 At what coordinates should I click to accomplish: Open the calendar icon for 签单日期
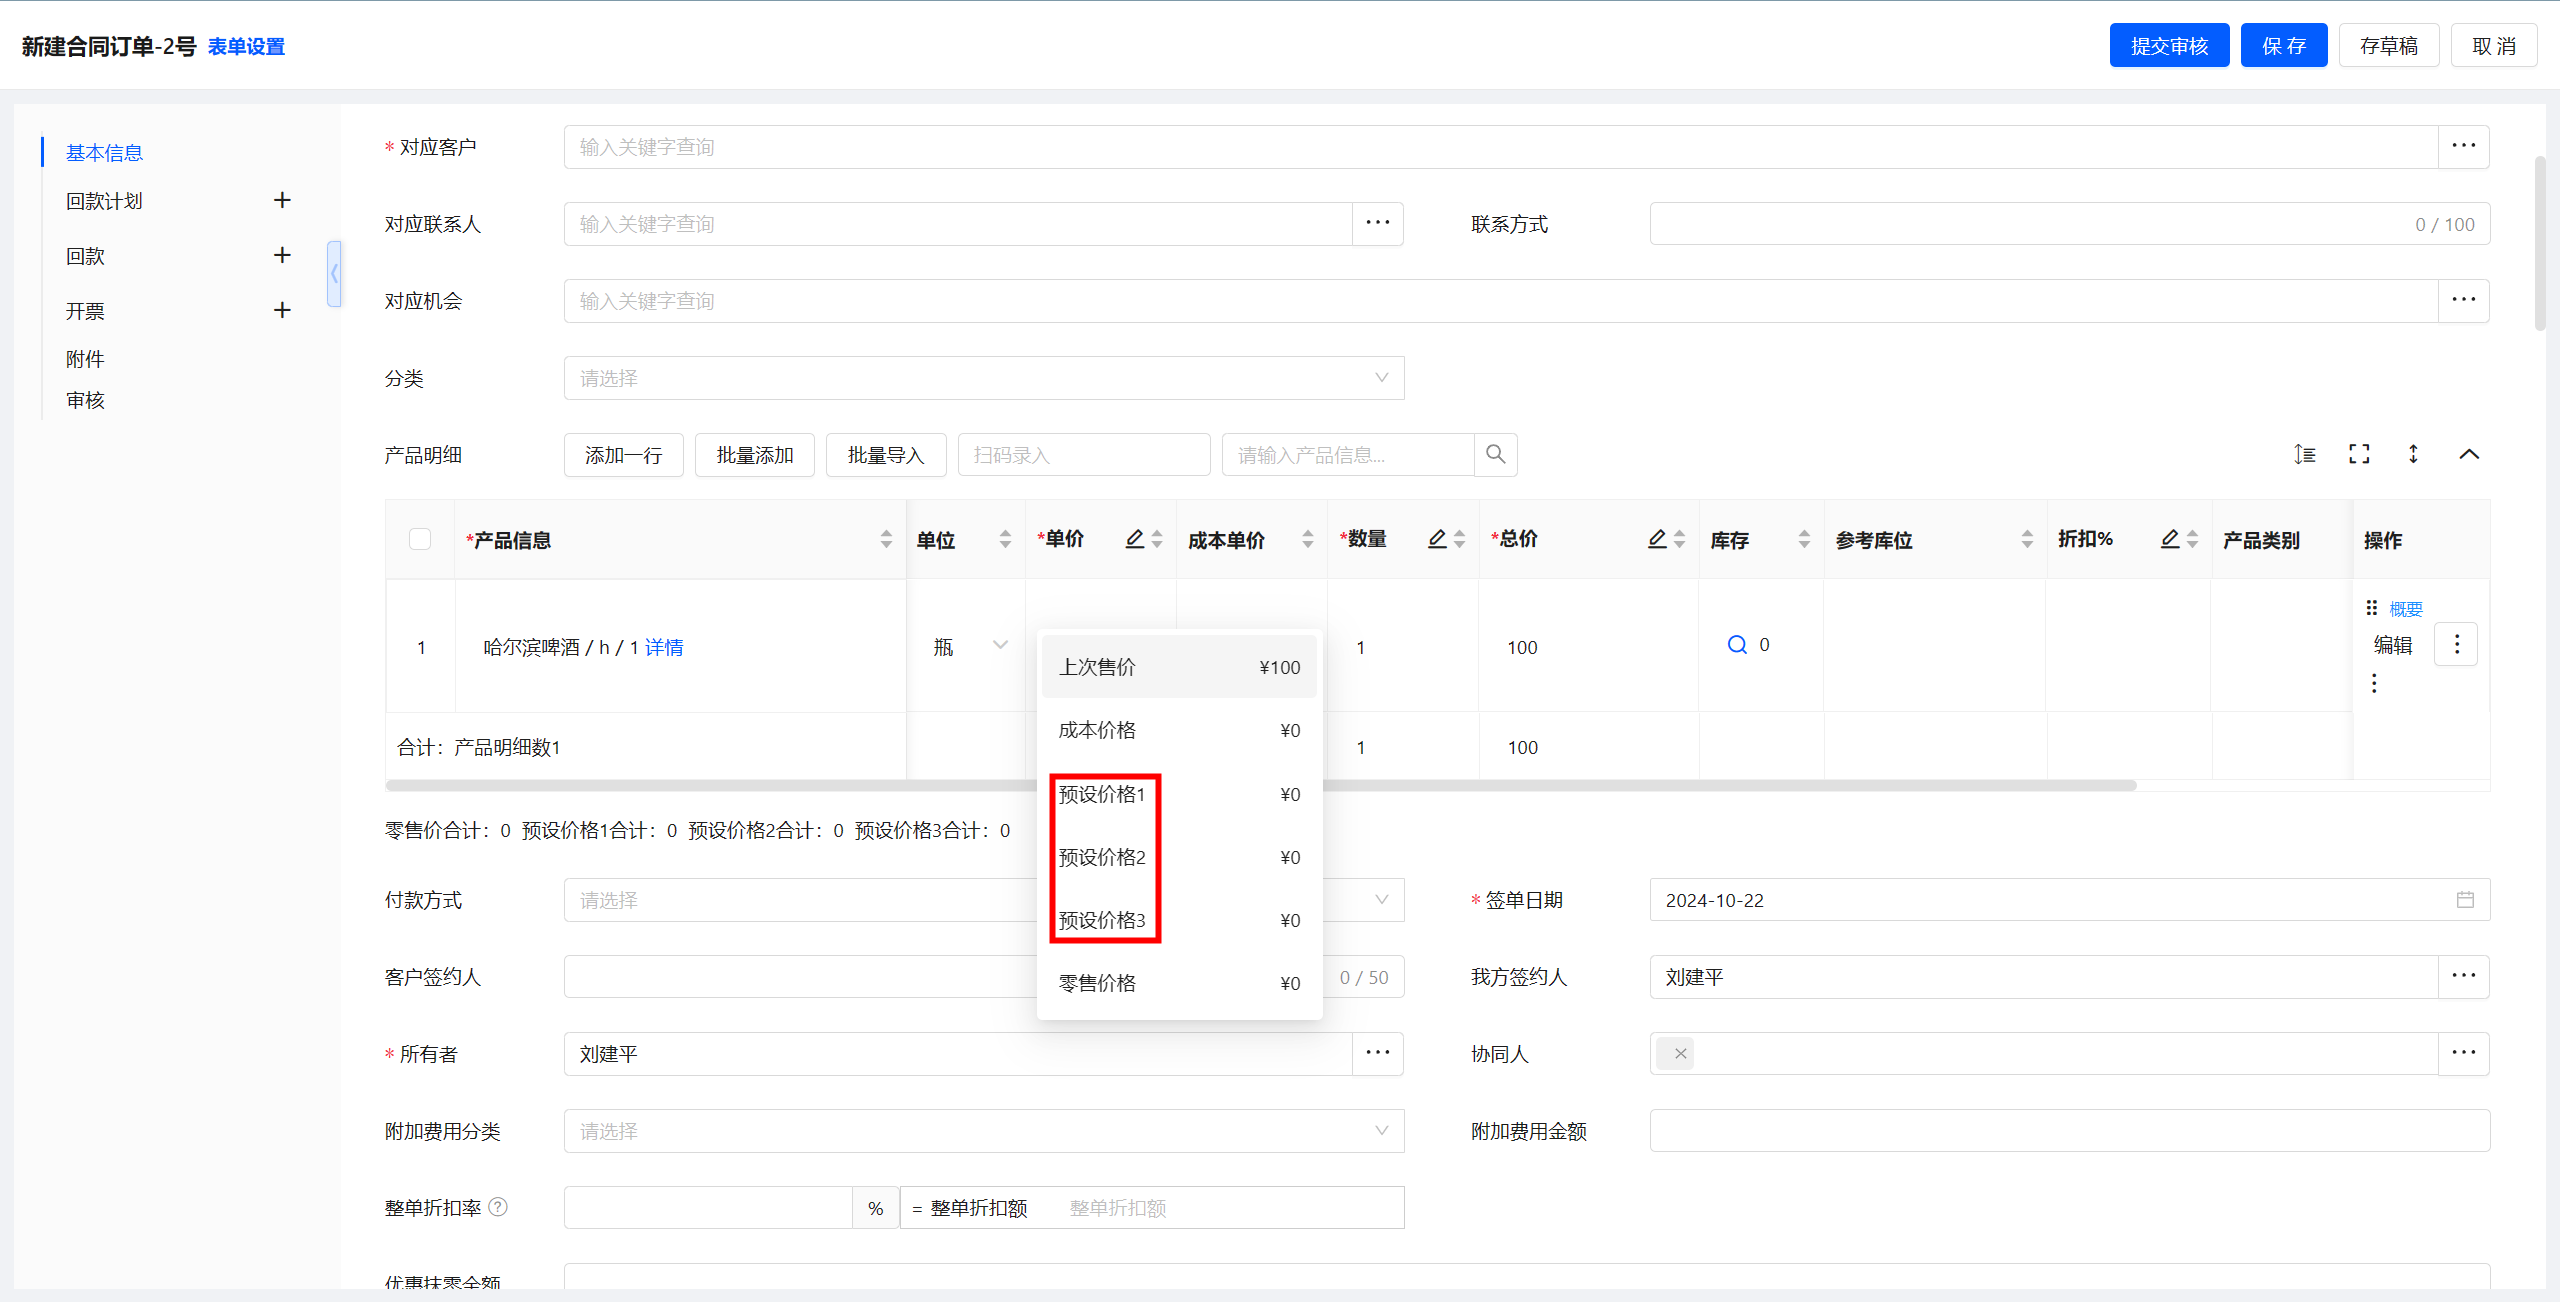pos(2465,900)
